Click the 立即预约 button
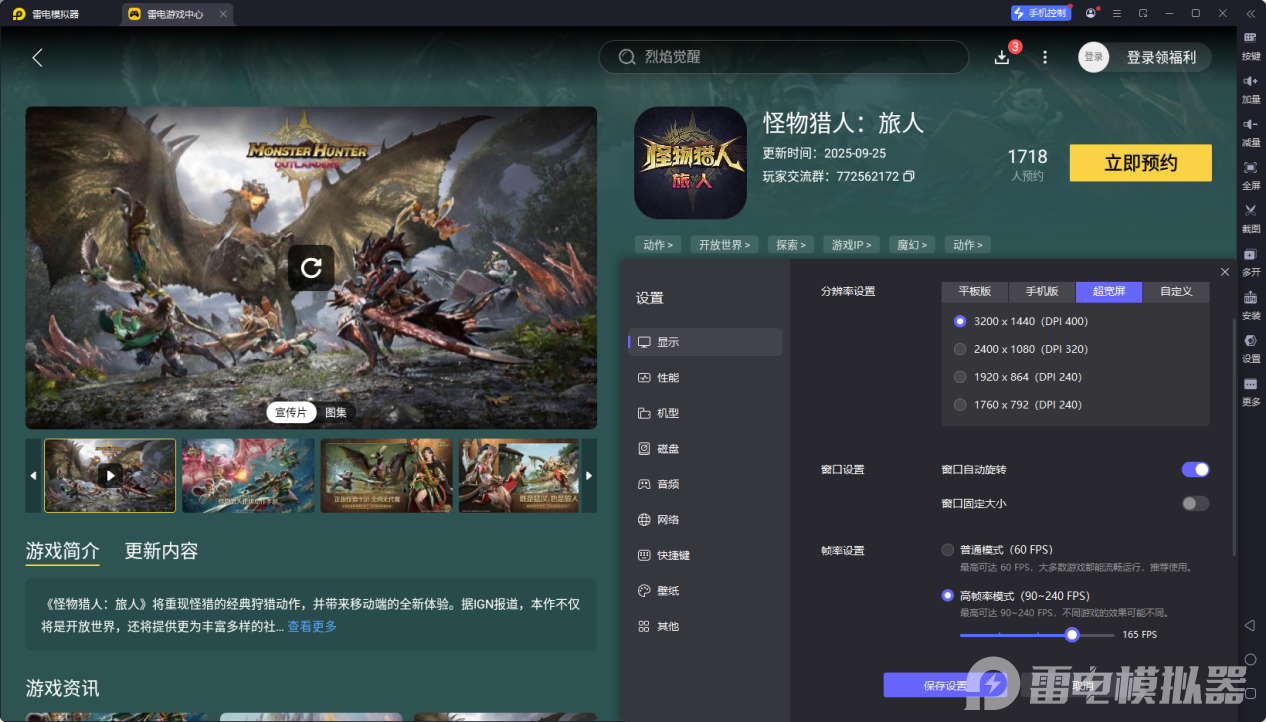The width and height of the screenshot is (1266, 722). [1140, 163]
